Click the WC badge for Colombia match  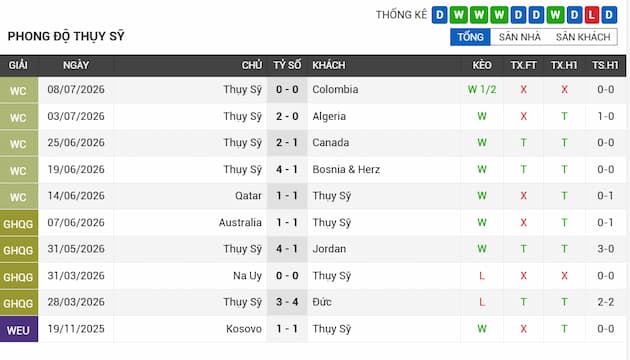19,90
